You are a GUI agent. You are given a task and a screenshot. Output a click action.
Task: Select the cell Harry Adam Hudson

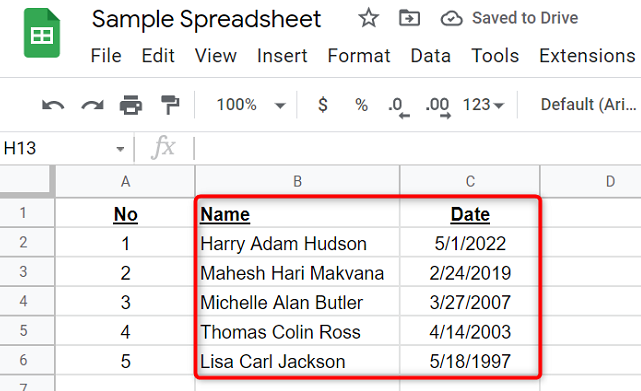(298, 243)
